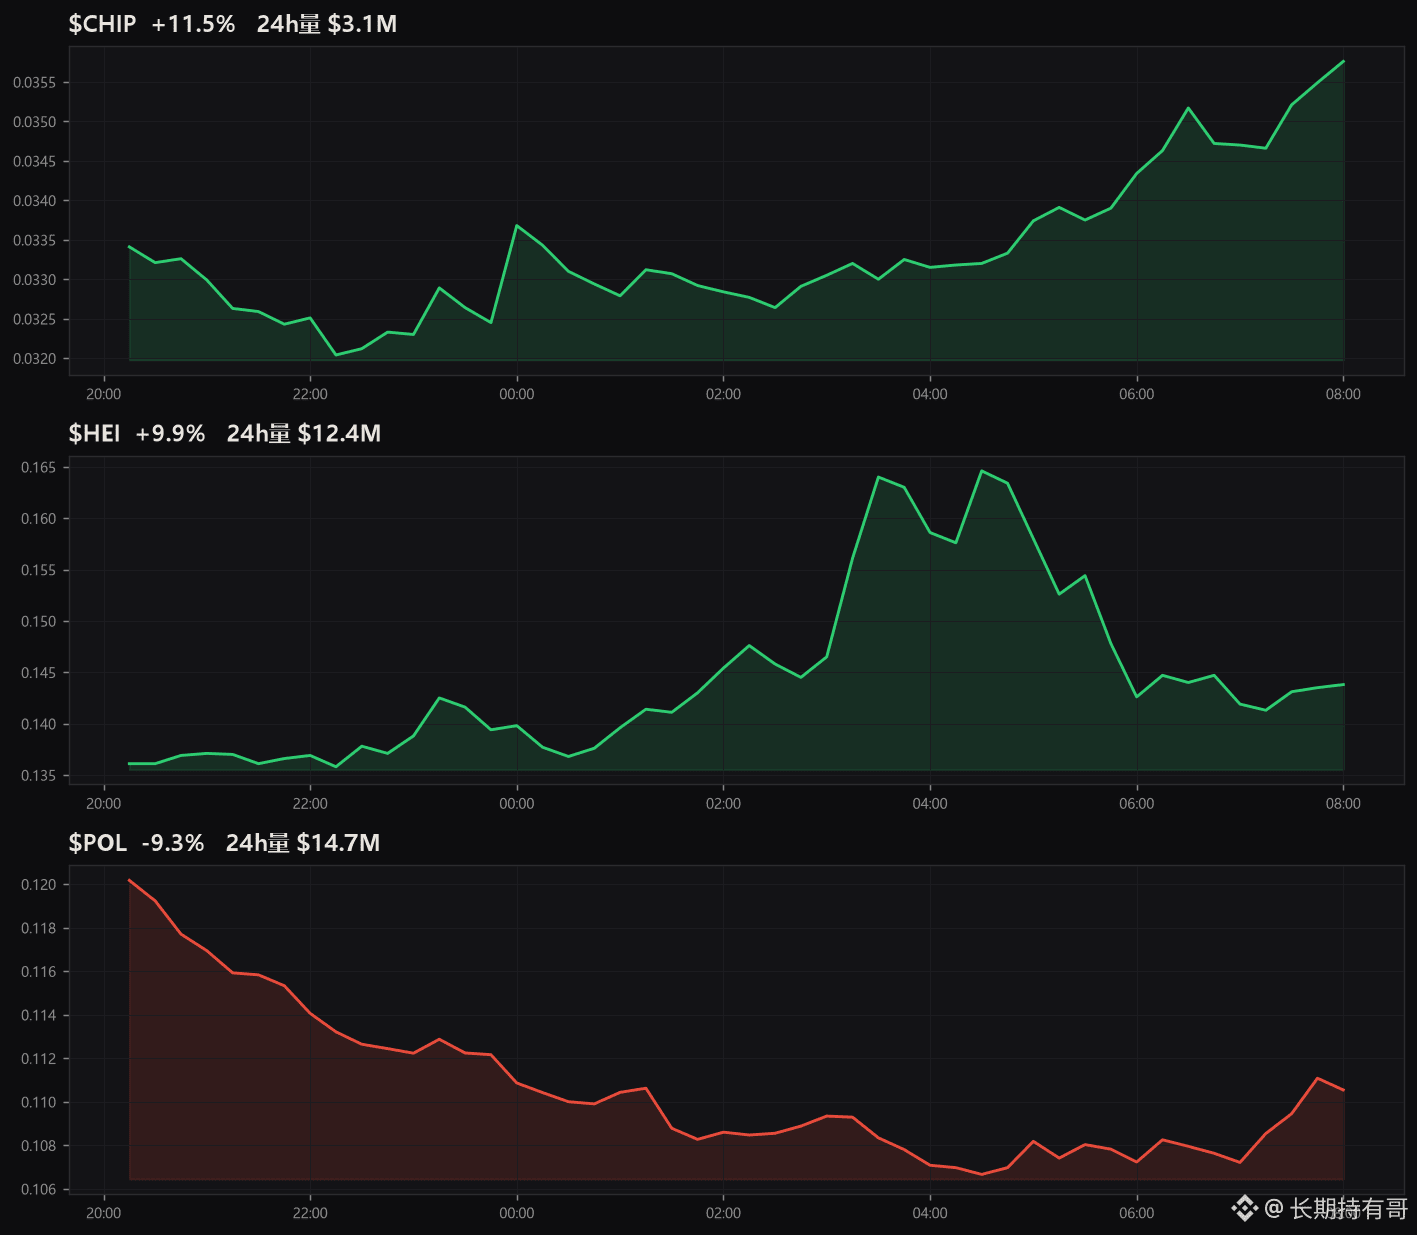Select the 0.110 price axis label
The width and height of the screenshot is (1417, 1235).
(x=38, y=1103)
